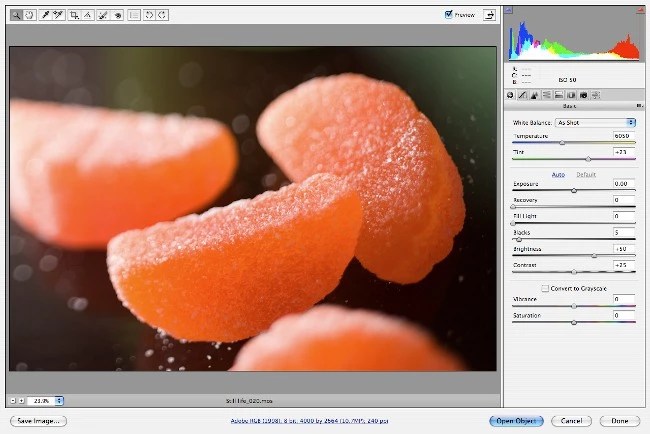Open the zoom level dropdown
This screenshot has height=434, width=650.
coord(59,400)
